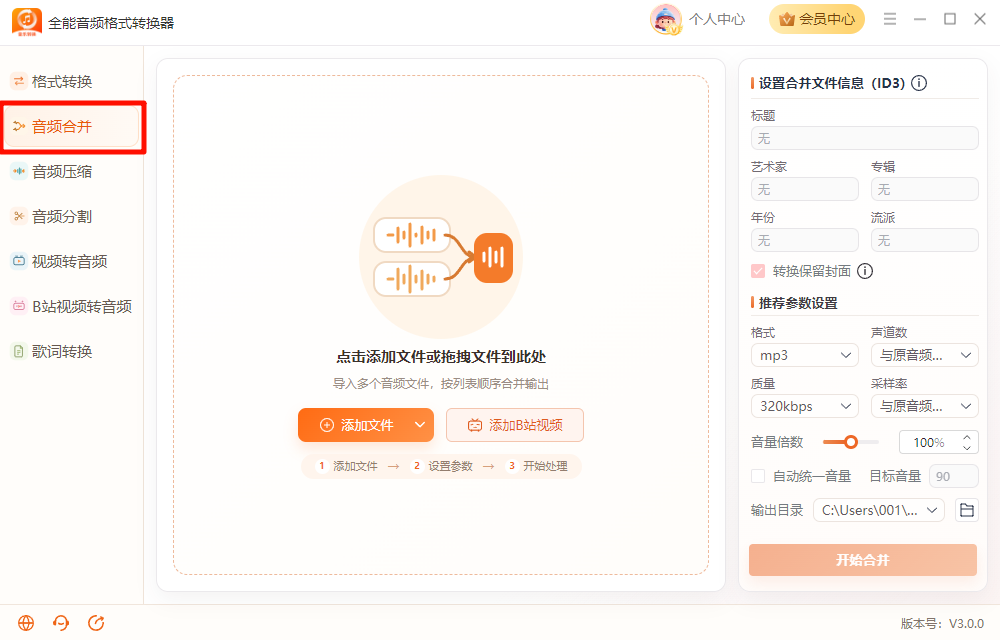Screen dimensions: 1000x640
Task: Click the 标题 input field
Action: 864,138
